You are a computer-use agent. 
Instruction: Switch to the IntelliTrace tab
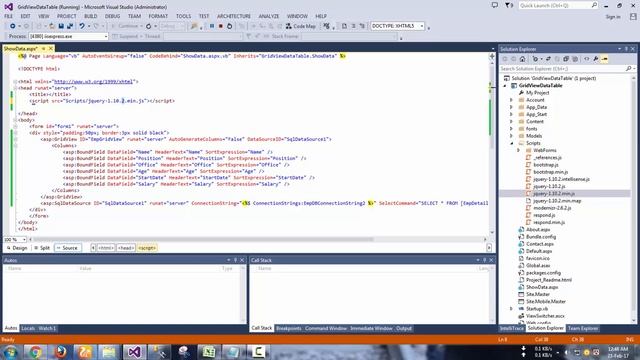[511, 329]
